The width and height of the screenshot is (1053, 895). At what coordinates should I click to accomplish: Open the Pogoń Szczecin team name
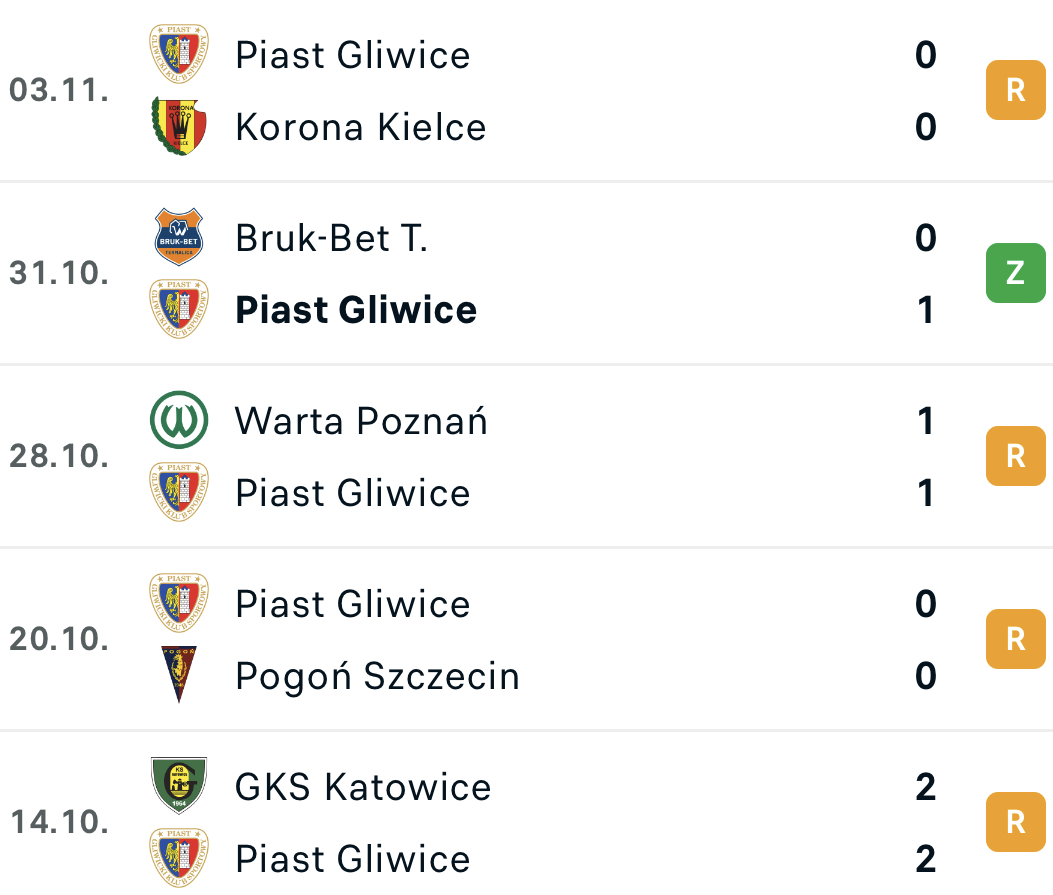[x=377, y=676]
